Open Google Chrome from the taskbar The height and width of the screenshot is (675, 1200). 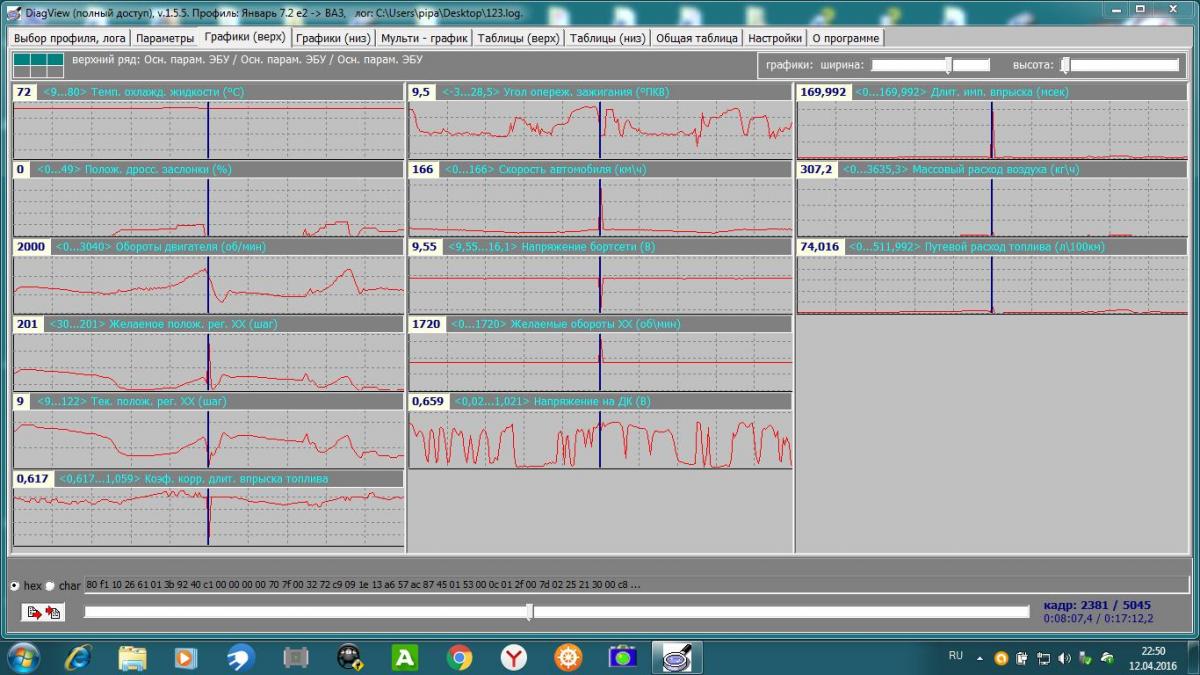[x=460, y=657]
